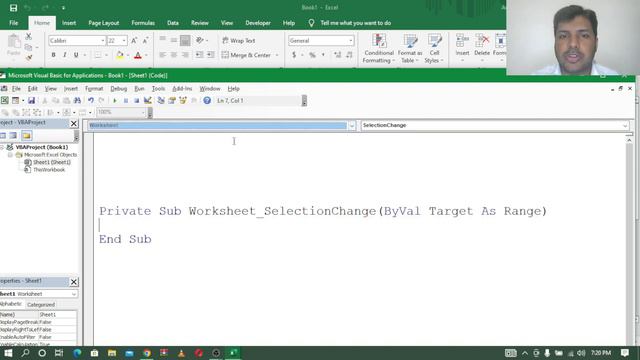
Task: Open File Explorer from the taskbar
Action: tap(111, 353)
